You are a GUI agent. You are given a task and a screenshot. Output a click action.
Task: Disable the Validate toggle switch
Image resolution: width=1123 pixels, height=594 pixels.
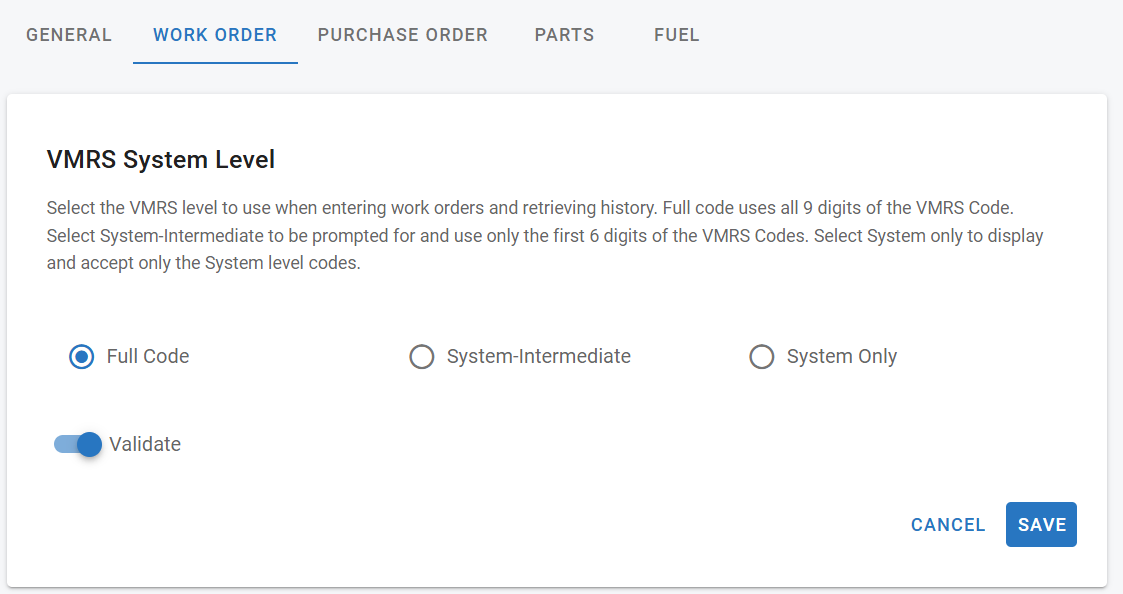pos(78,445)
